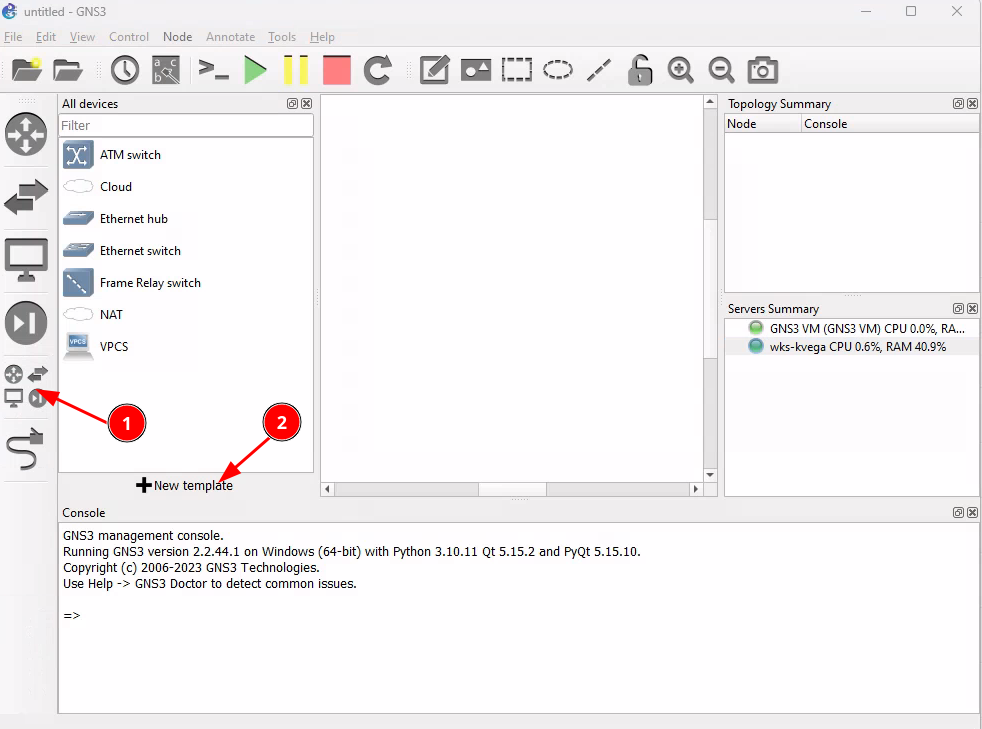Select the Ethernet switch device
This screenshot has width=982, height=729.
coord(140,251)
